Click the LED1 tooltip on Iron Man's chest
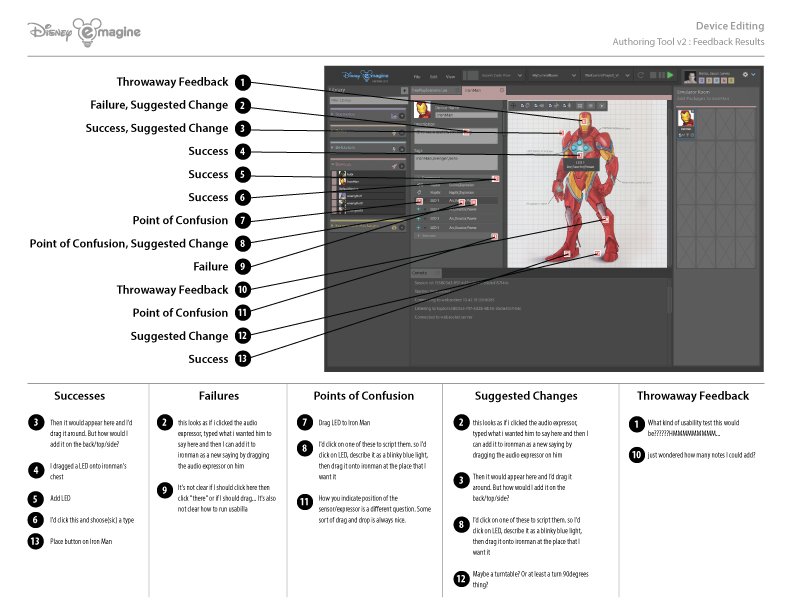792x612 pixels. click(581, 165)
